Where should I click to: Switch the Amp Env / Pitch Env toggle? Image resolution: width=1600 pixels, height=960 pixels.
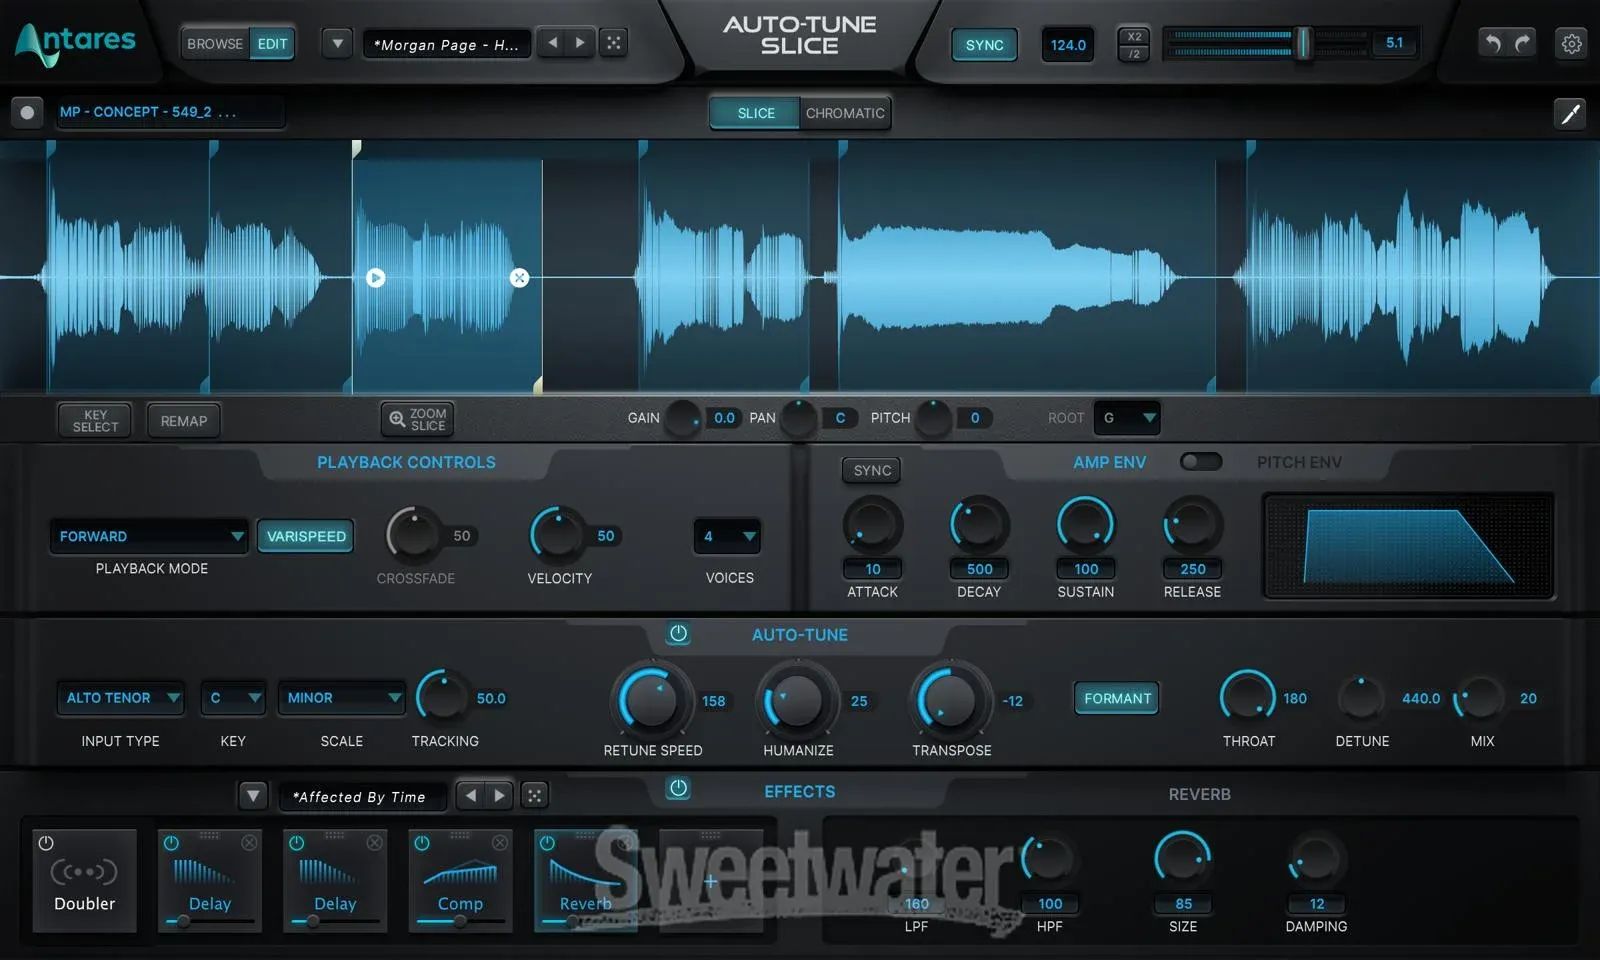[x=1200, y=461]
